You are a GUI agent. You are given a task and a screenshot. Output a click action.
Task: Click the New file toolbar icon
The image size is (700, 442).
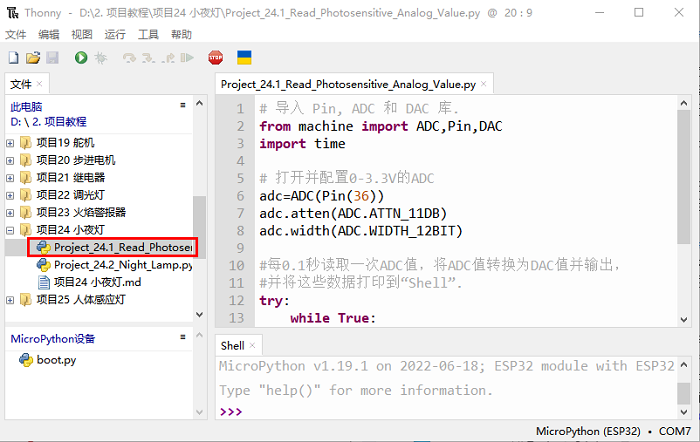click(14, 58)
